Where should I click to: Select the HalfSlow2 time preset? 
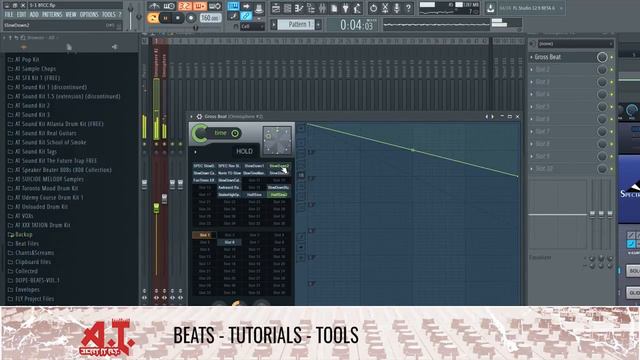click(x=279, y=195)
